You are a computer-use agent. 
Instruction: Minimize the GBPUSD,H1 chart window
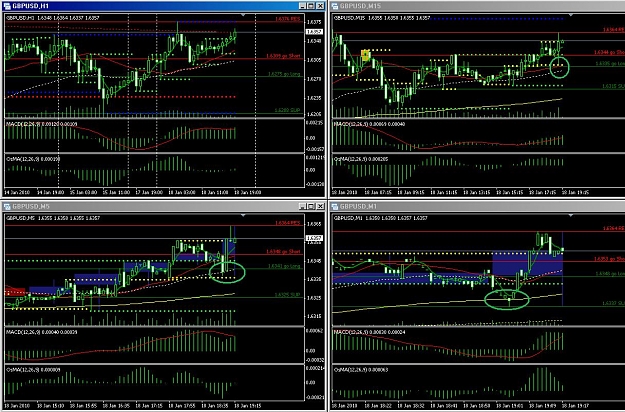pyautogui.click(x=303, y=6)
